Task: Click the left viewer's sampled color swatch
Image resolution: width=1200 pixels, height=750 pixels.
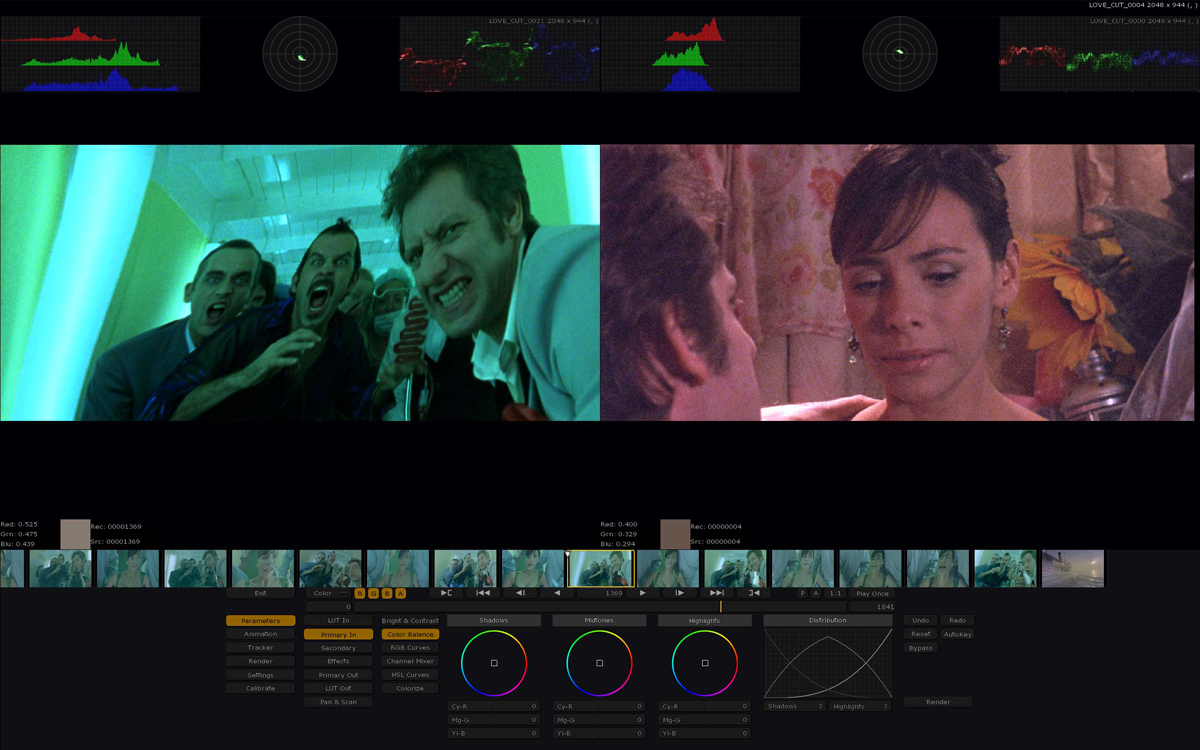Action: tap(75, 534)
